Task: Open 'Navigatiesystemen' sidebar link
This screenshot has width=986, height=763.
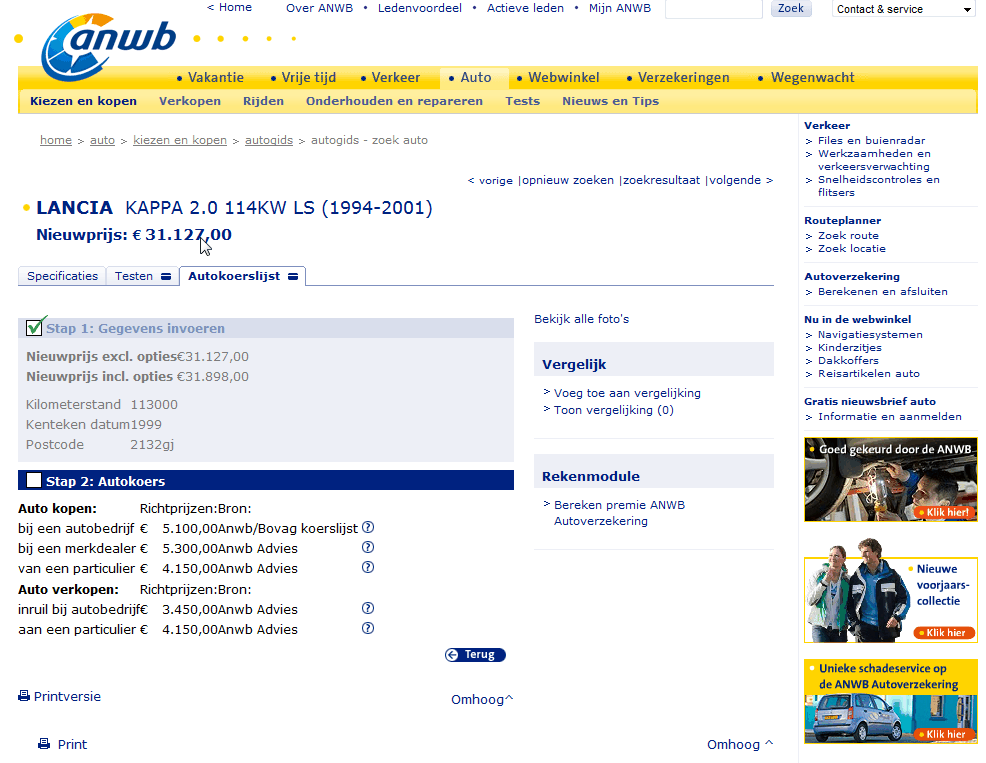Action: (870, 335)
